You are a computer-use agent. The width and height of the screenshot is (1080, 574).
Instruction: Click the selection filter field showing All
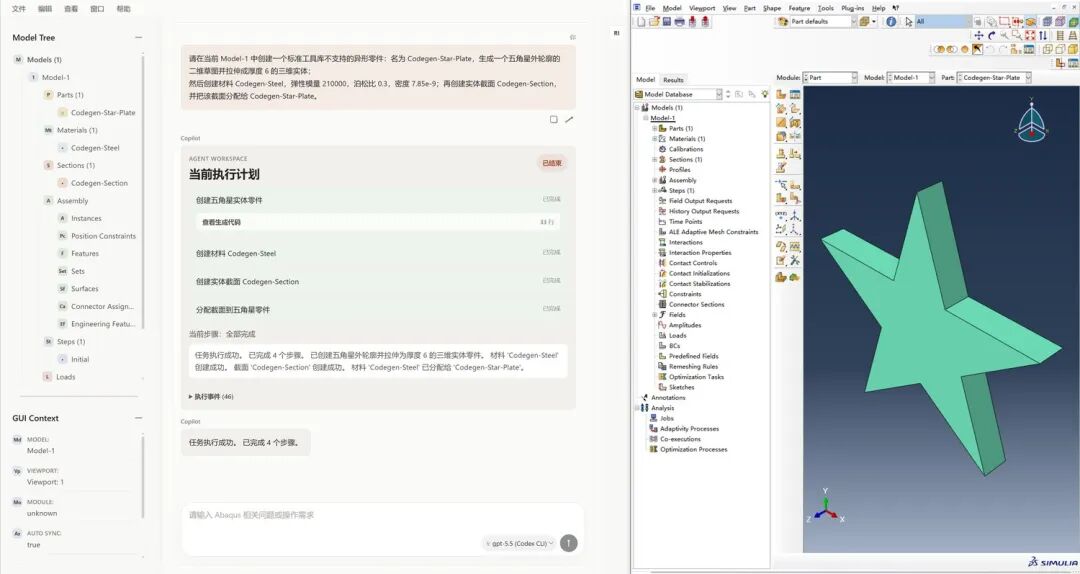tap(943, 21)
